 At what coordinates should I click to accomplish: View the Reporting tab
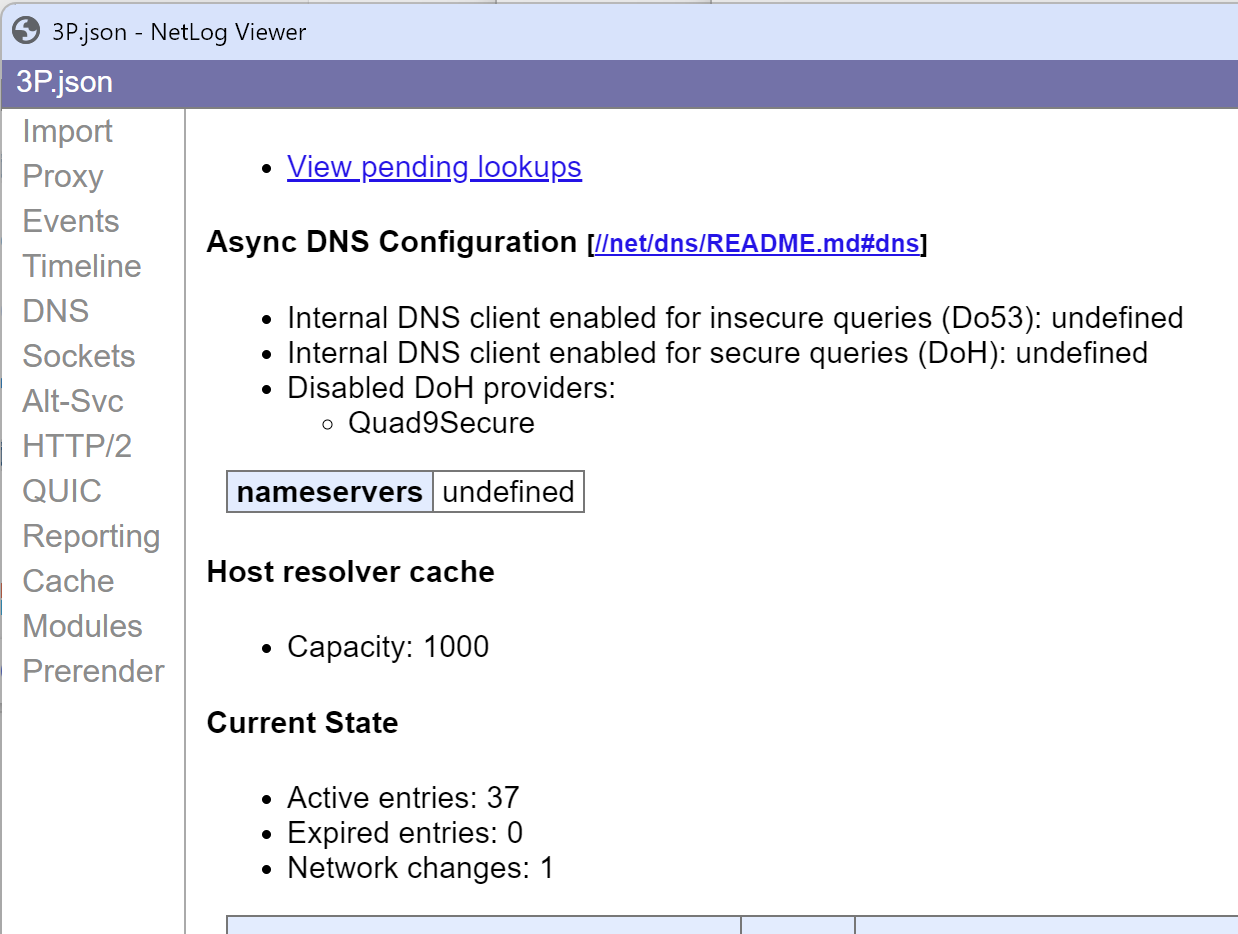(x=91, y=536)
